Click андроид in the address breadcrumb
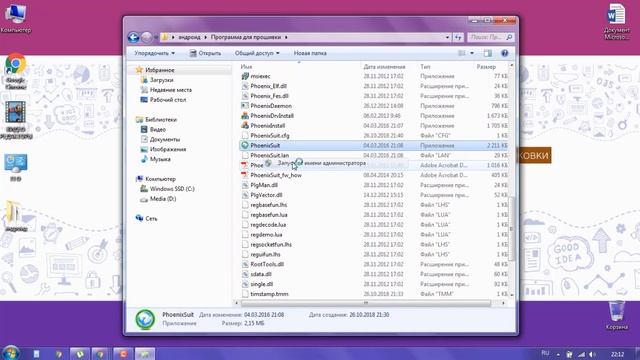Viewport: 640px width, 360px height. 189,37
